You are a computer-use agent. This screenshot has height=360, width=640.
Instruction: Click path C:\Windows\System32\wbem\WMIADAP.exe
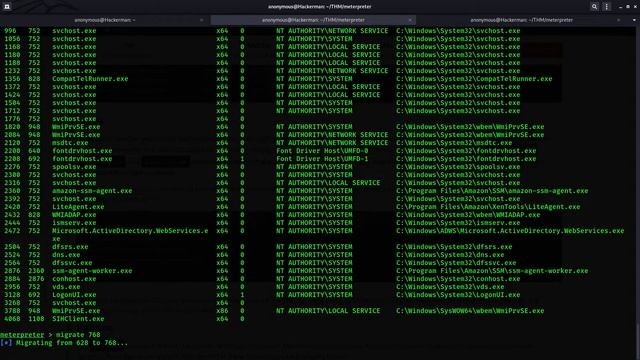pos(468,215)
